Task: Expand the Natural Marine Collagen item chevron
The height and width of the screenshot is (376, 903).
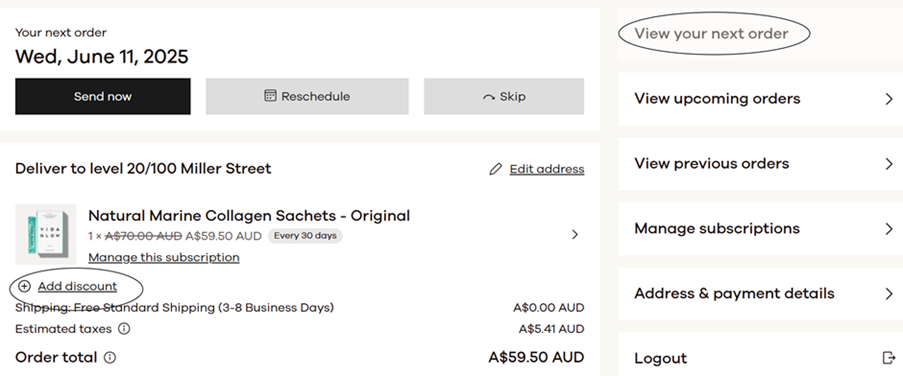Action: click(575, 234)
